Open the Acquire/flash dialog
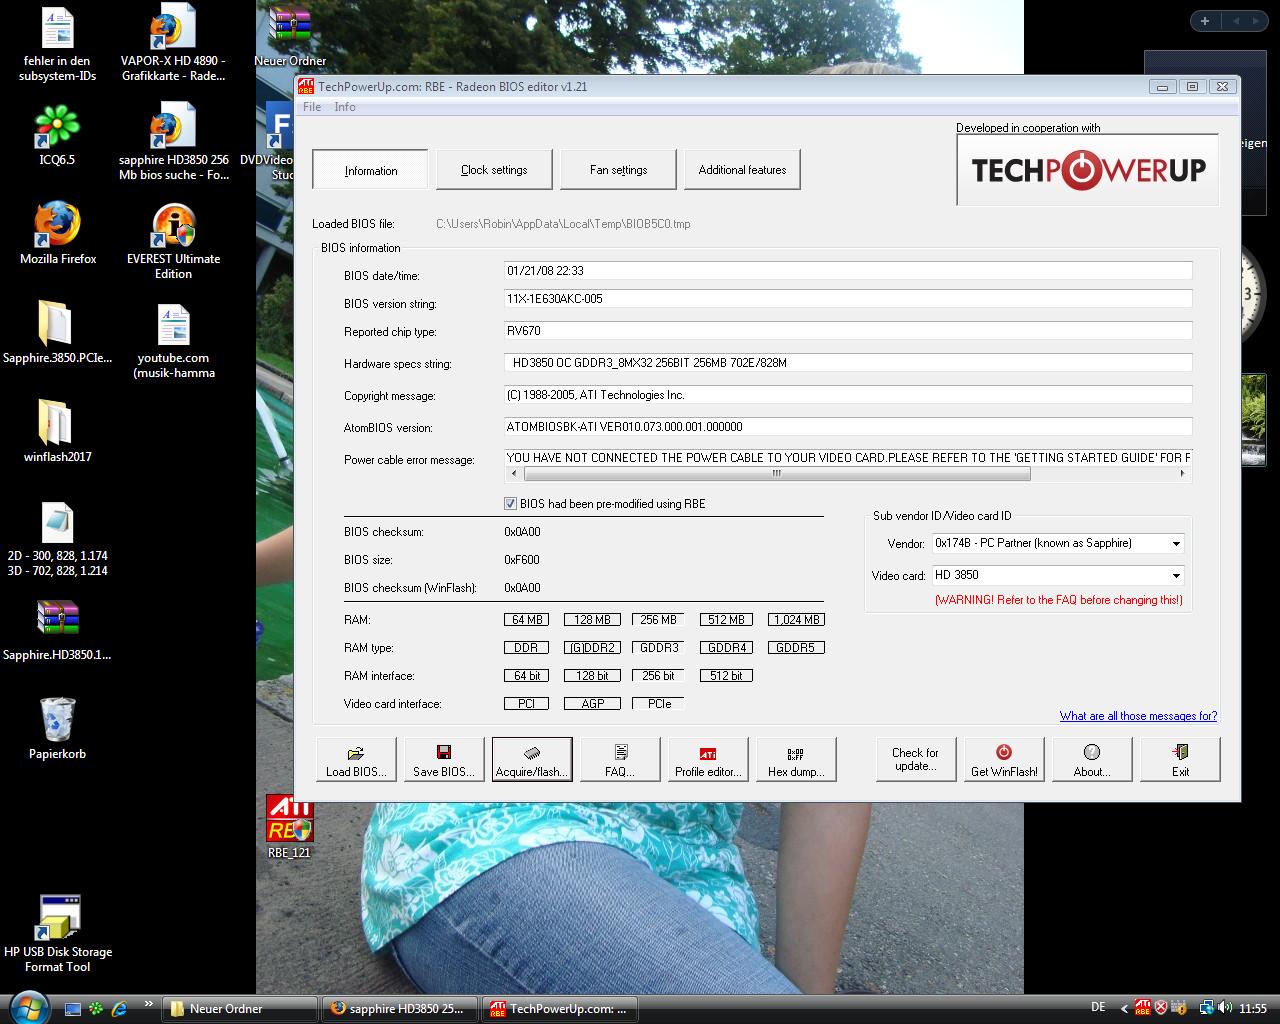Viewport: 1280px width, 1024px height. point(532,760)
